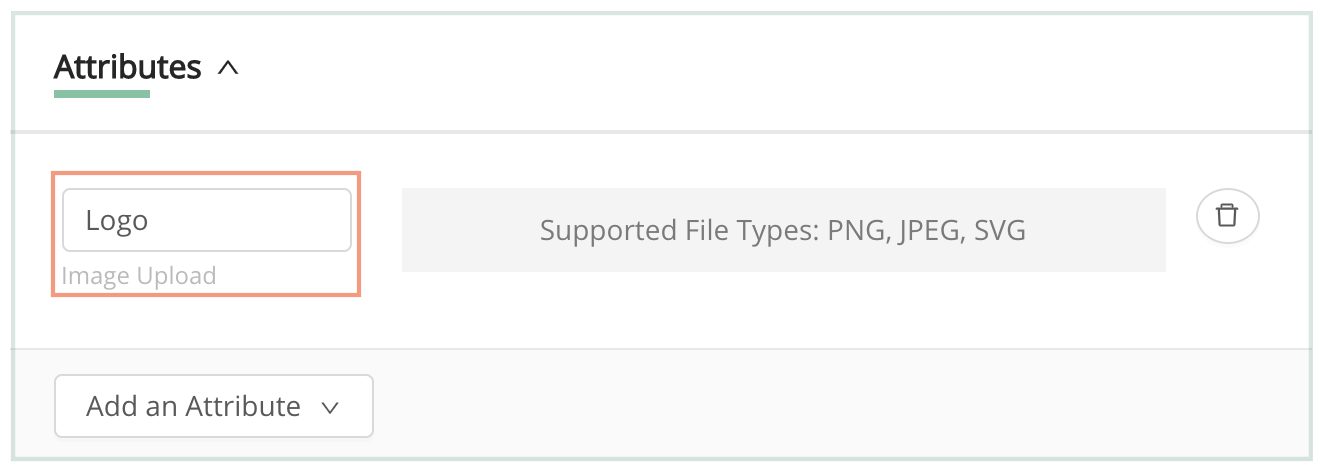
Task: Select the Image Upload label under Logo
Action: (x=139, y=275)
